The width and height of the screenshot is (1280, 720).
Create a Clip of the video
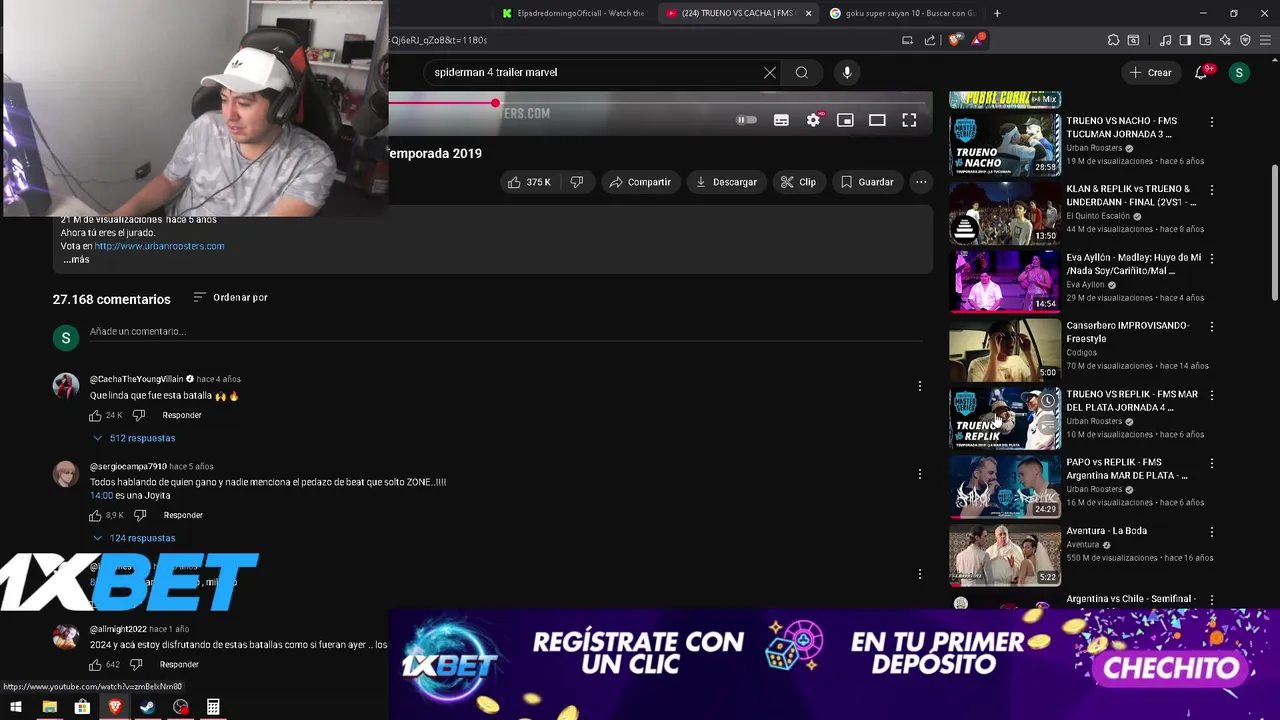(798, 182)
